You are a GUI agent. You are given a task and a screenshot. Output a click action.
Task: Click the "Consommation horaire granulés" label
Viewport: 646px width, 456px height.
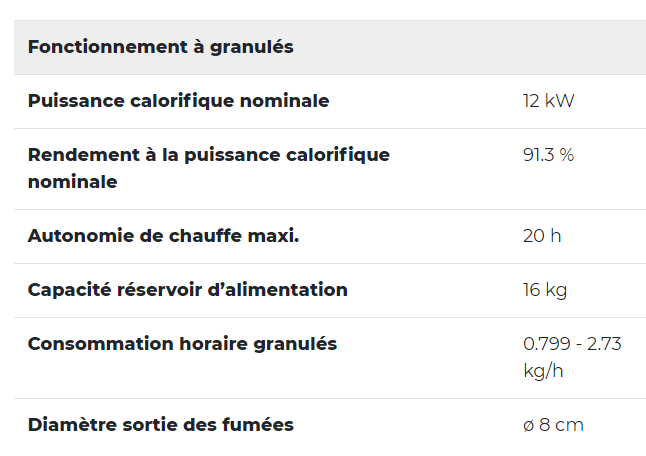click(x=182, y=344)
